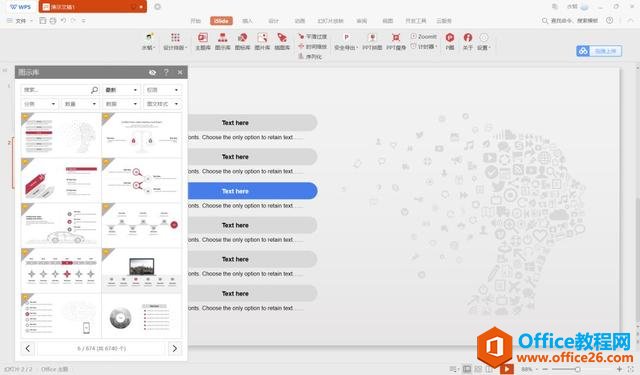Open the 主题库 theme library icon
The width and height of the screenshot is (640, 375).
[x=203, y=42]
